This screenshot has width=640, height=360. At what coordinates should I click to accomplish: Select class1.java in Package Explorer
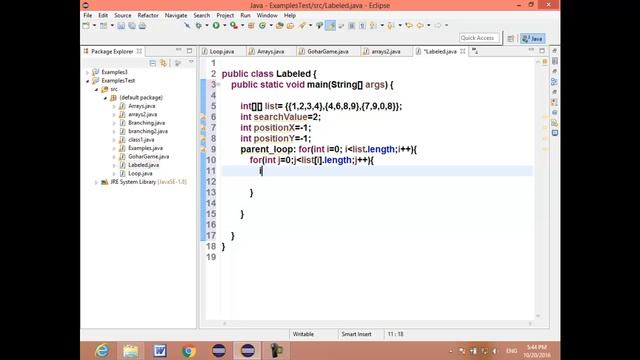pyautogui.click(x=141, y=140)
